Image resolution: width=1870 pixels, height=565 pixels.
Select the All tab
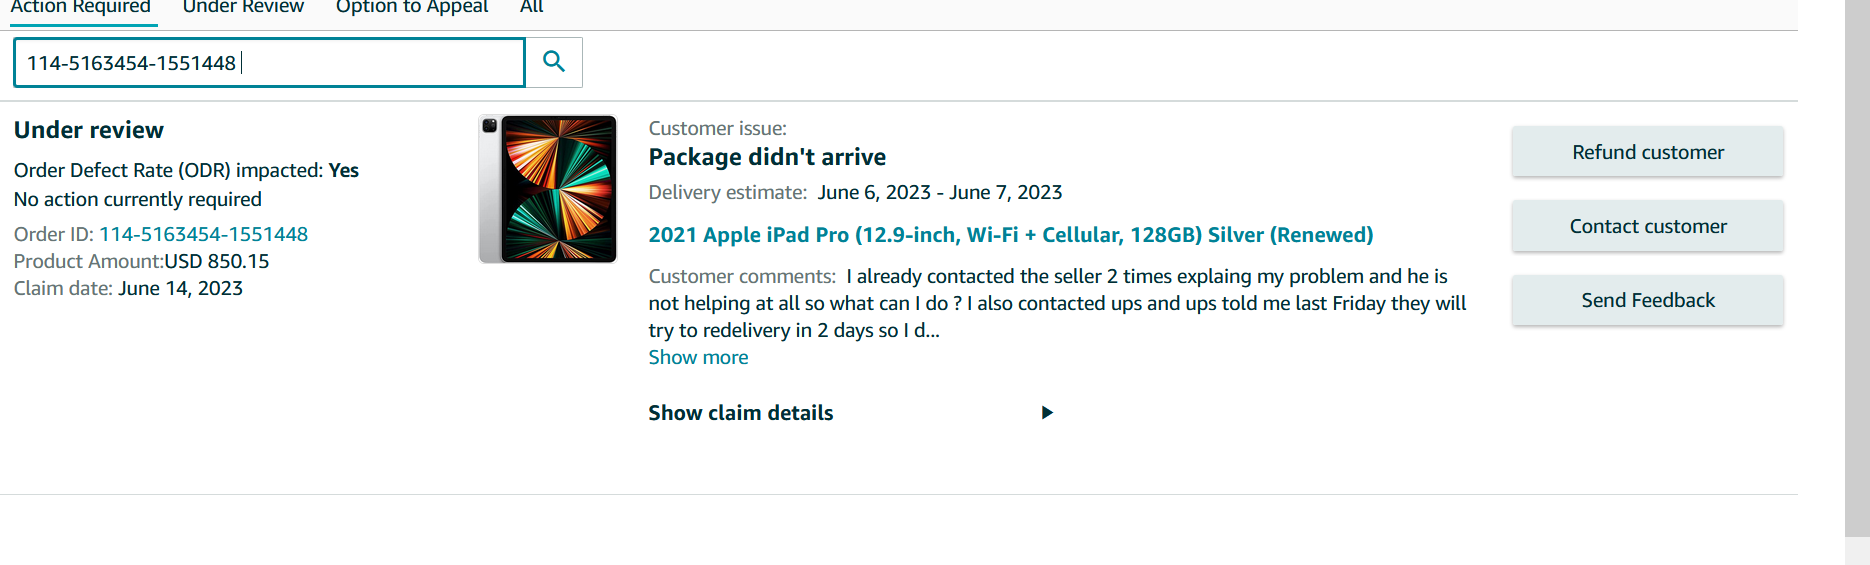click(532, 8)
